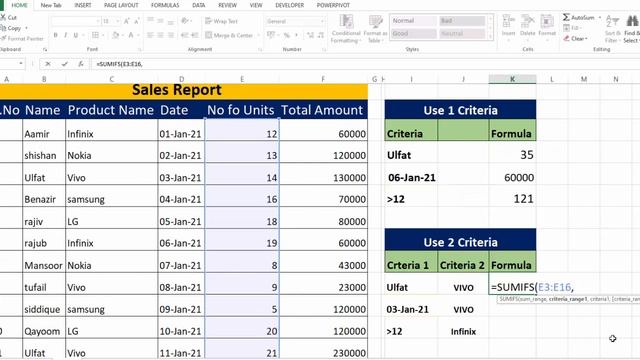Apply the Normal cell style
Screen dimensions: 640x360
click(x=413, y=20)
